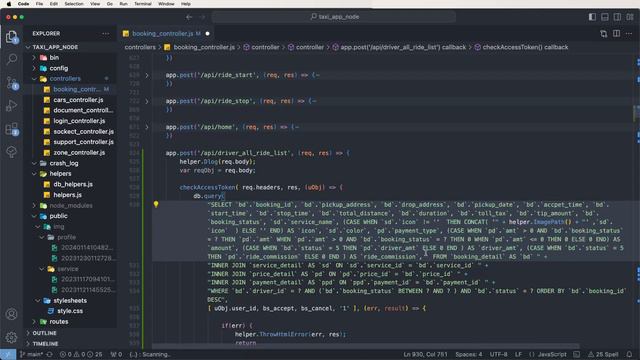
Task: Toggle the bottom panel layout icon
Action: coord(604,17)
